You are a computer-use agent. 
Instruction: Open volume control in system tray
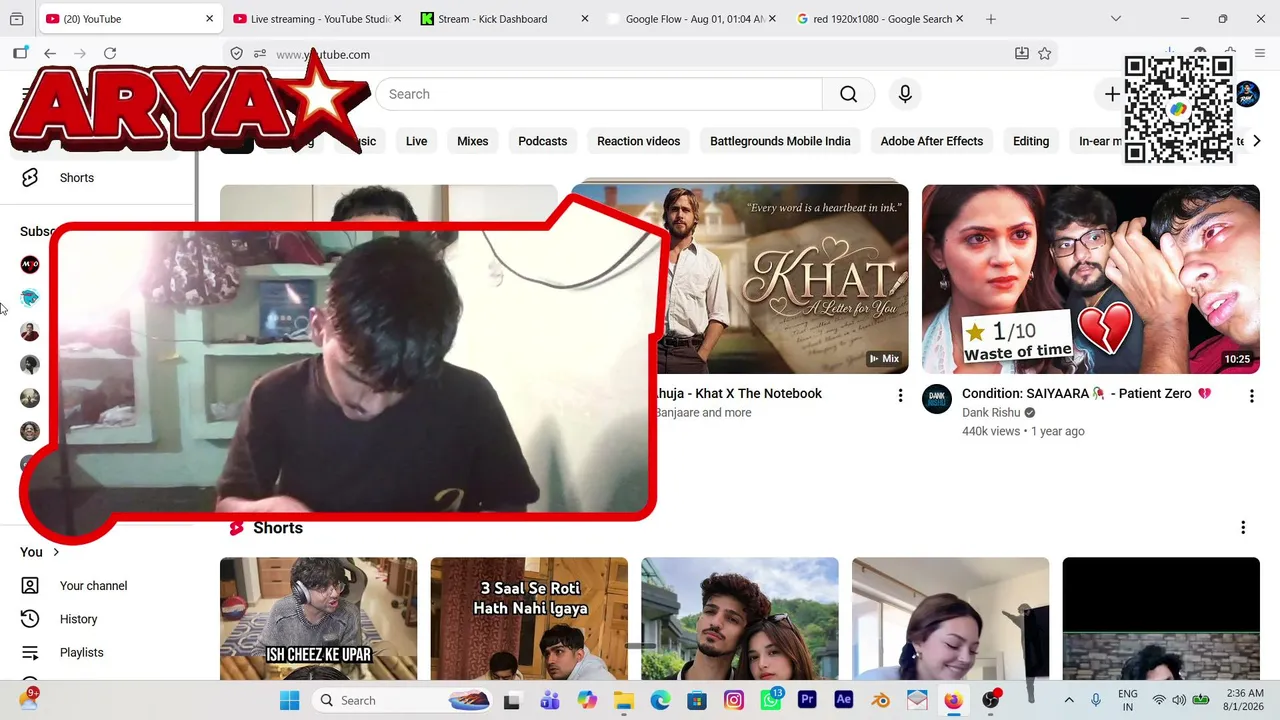1179,700
